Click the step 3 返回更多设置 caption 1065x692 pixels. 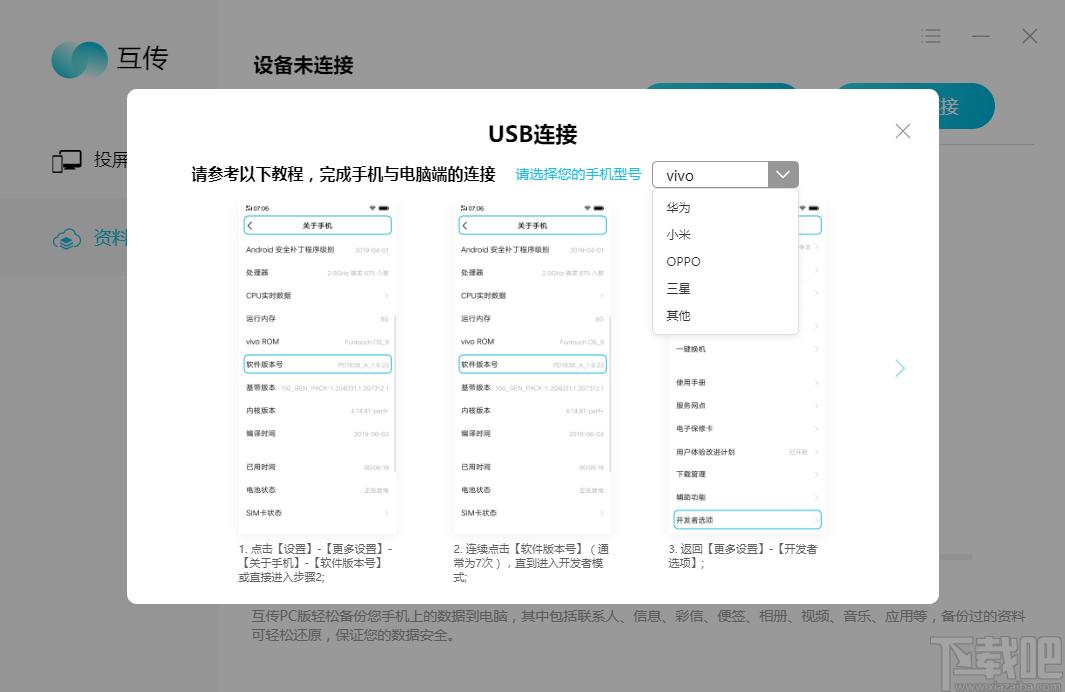(742, 556)
